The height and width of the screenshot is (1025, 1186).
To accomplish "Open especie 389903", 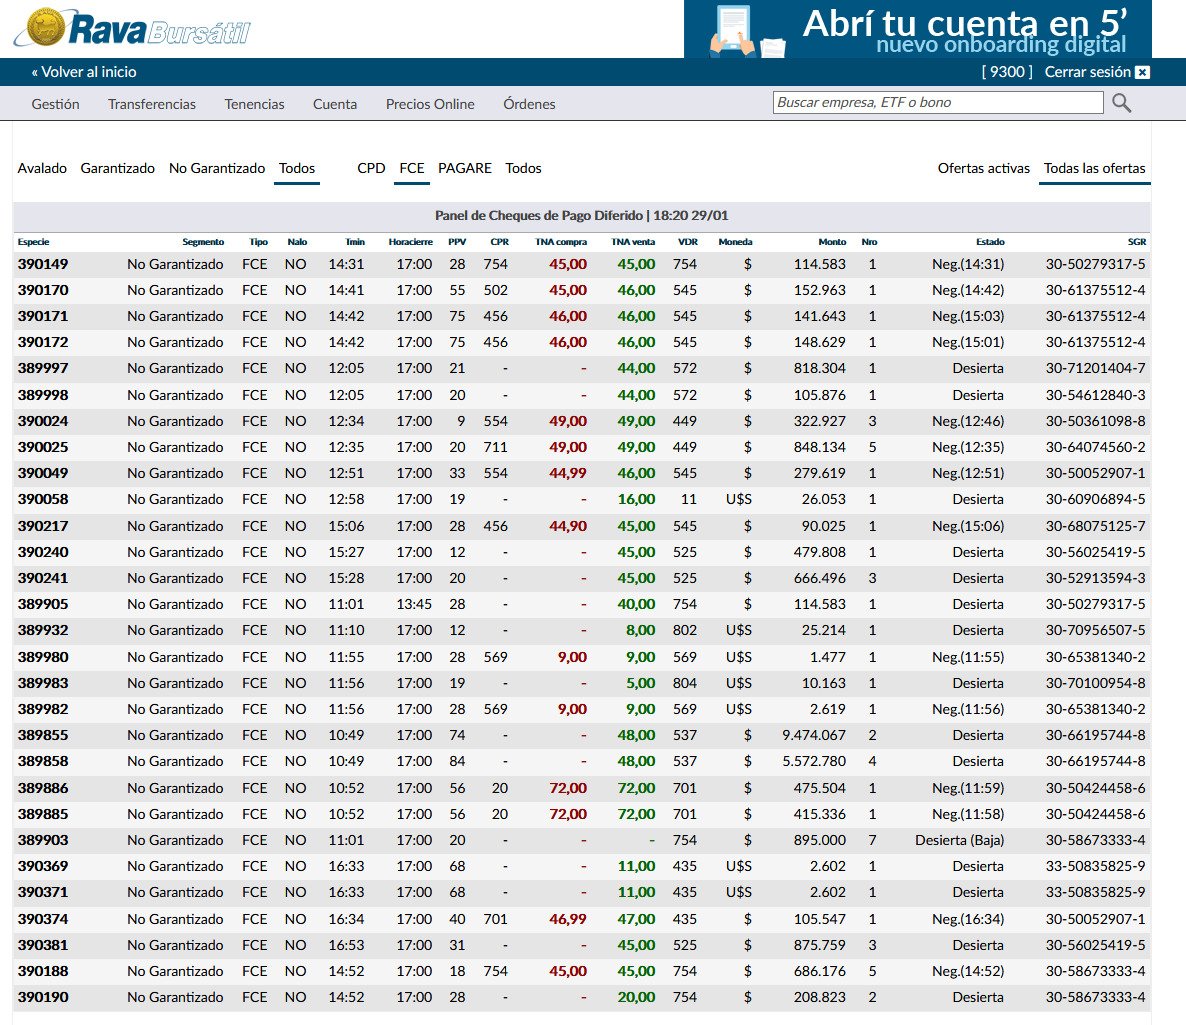I will pos(42,840).
